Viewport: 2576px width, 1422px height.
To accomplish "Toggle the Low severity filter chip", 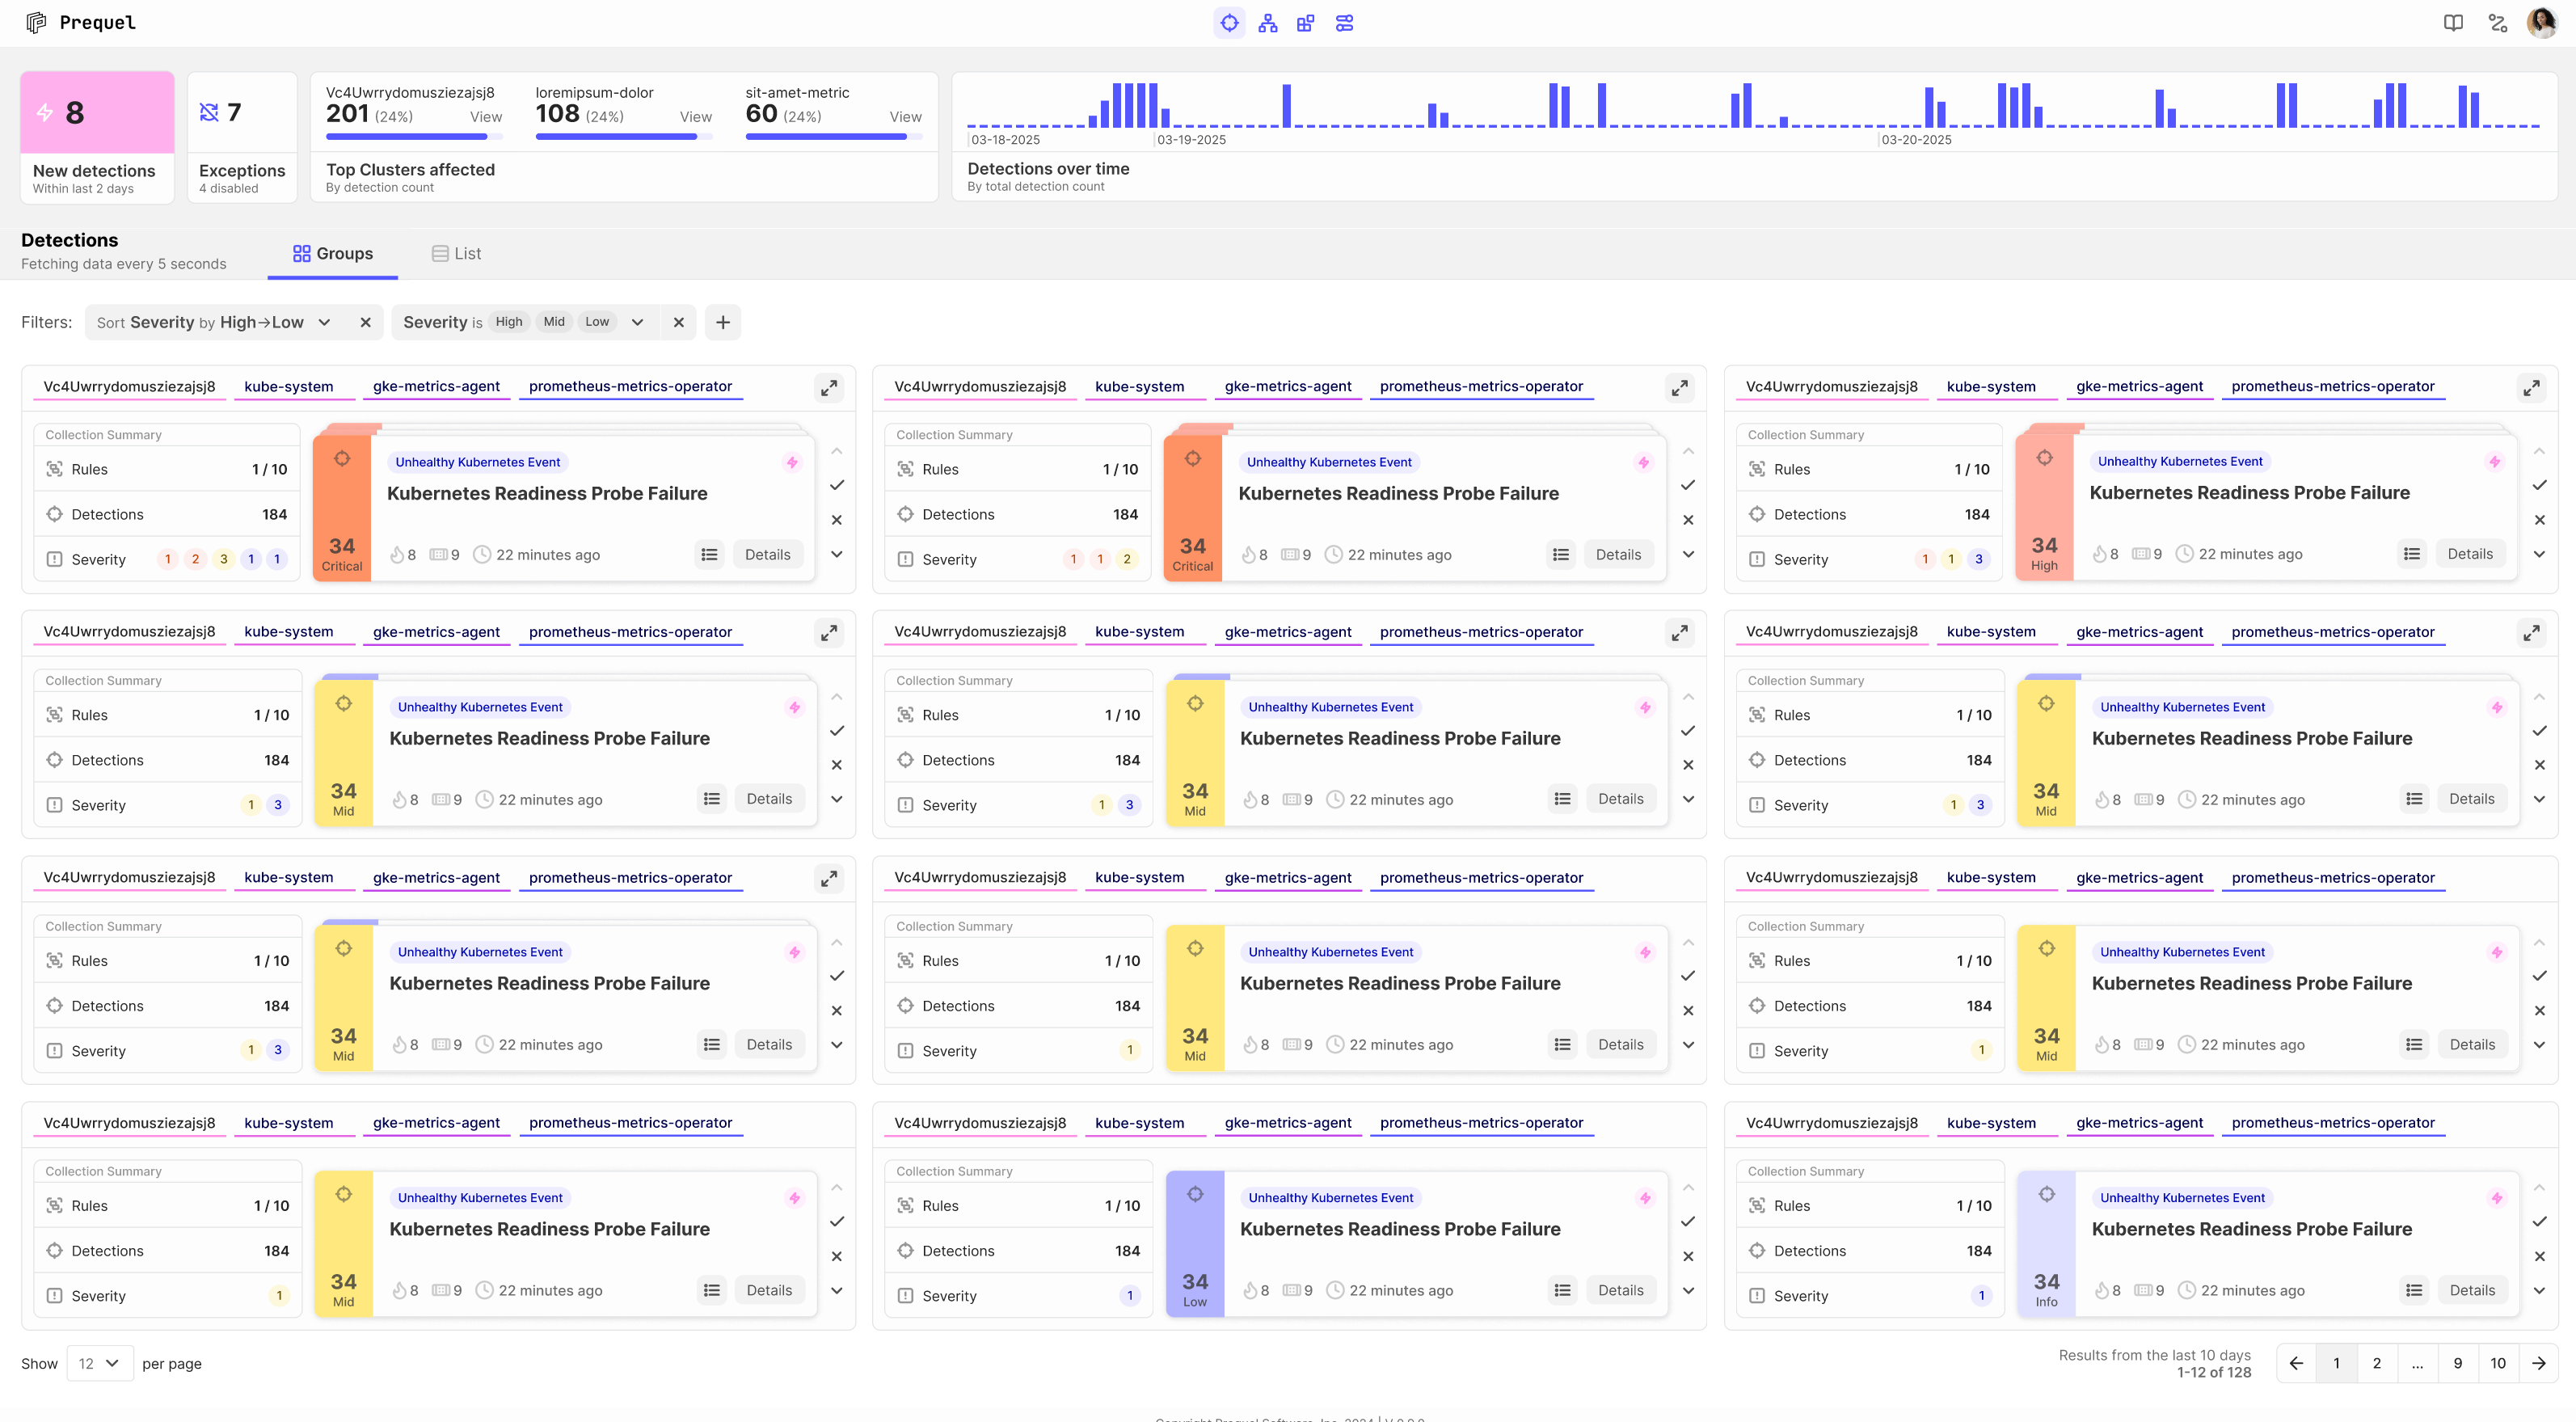I will [597, 322].
